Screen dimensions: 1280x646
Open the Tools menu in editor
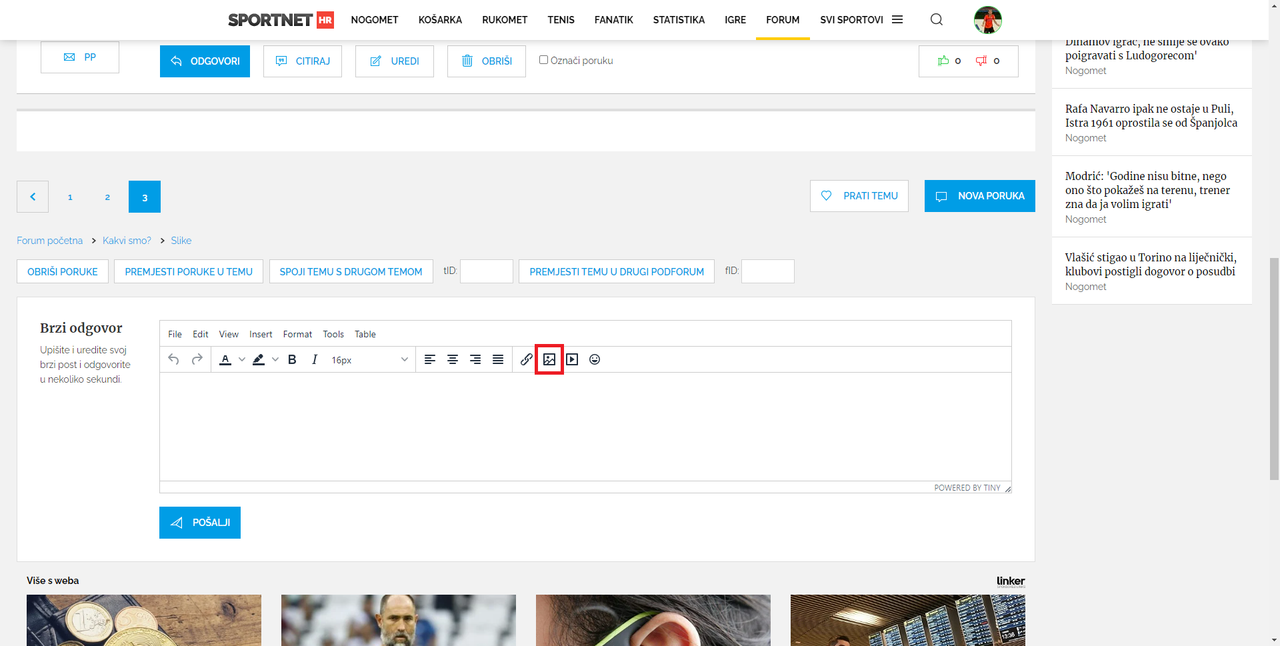tap(333, 334)
